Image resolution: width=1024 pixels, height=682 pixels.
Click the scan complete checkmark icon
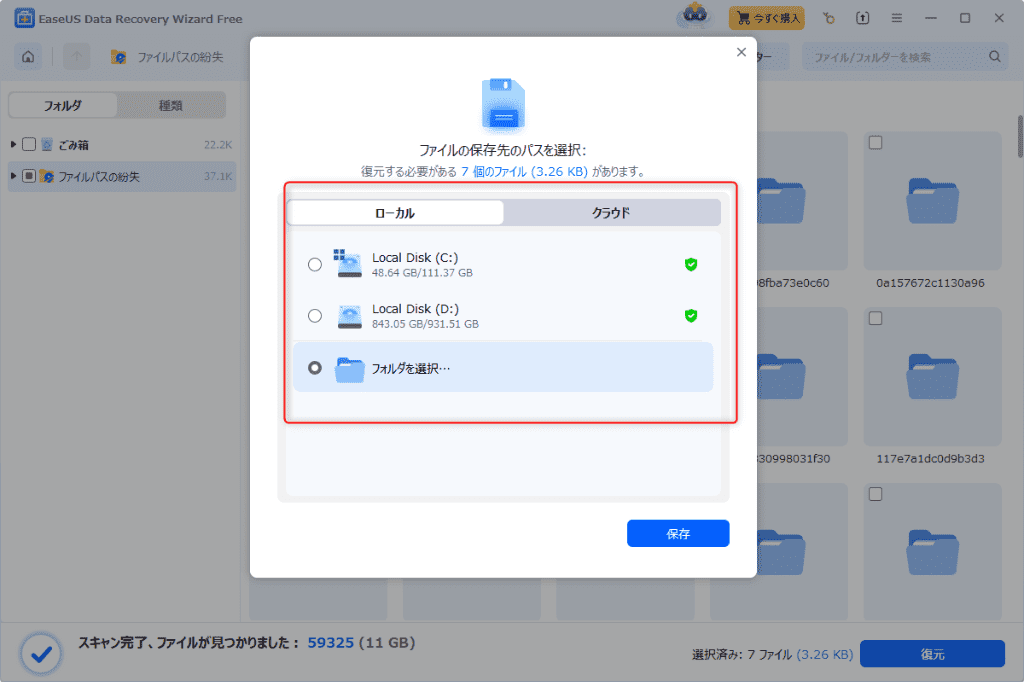point(41,653)
